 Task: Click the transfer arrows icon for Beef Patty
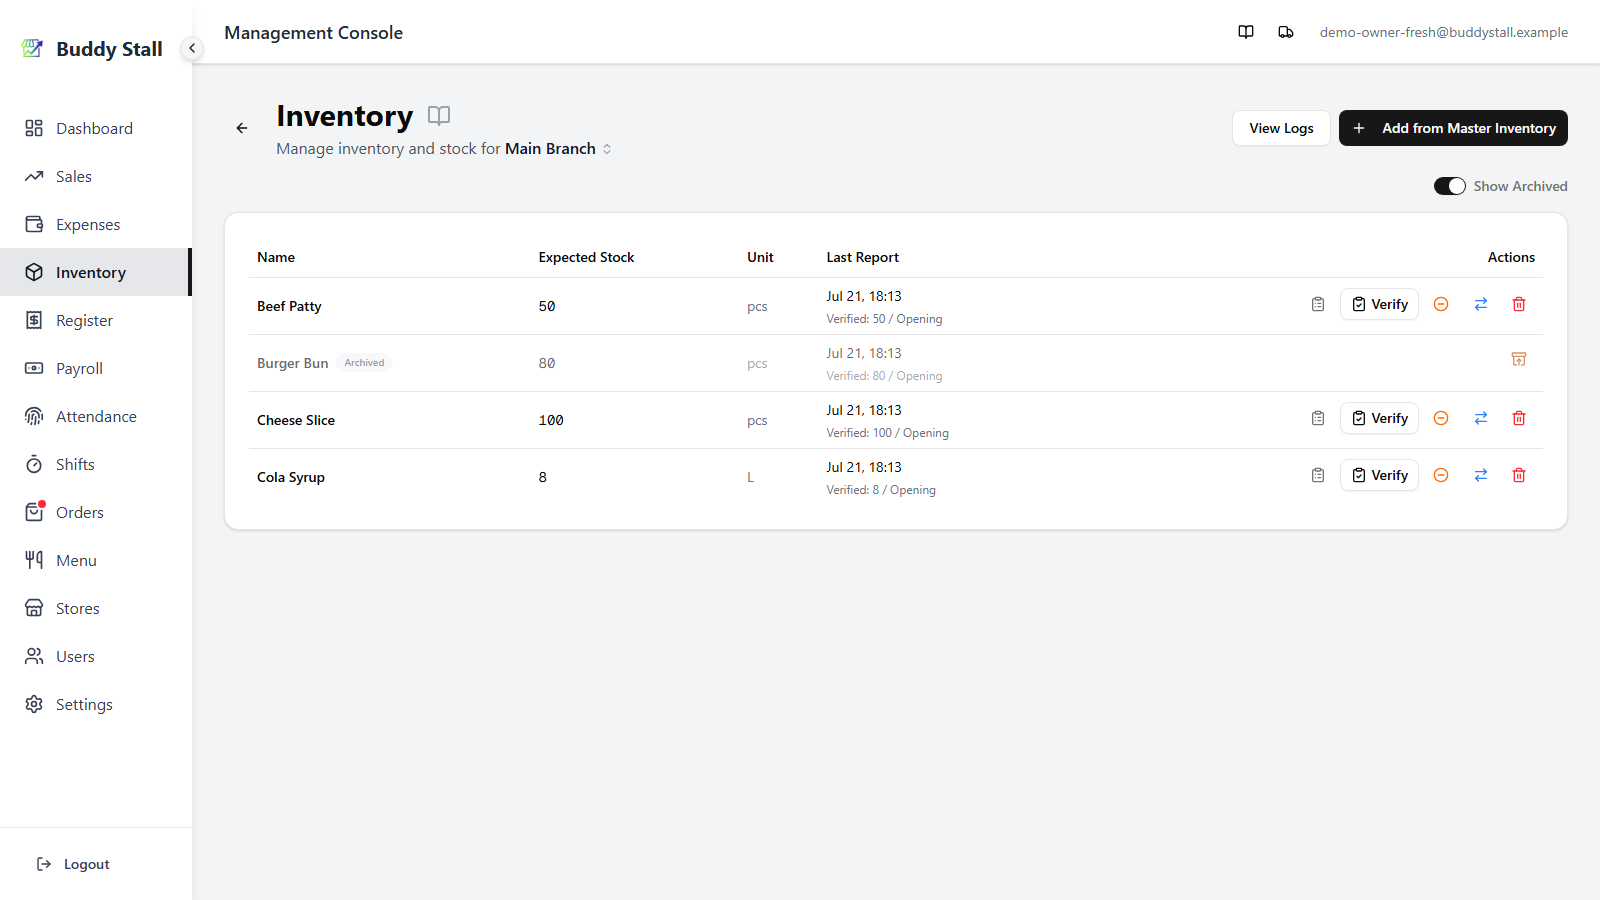[1481, 304]
